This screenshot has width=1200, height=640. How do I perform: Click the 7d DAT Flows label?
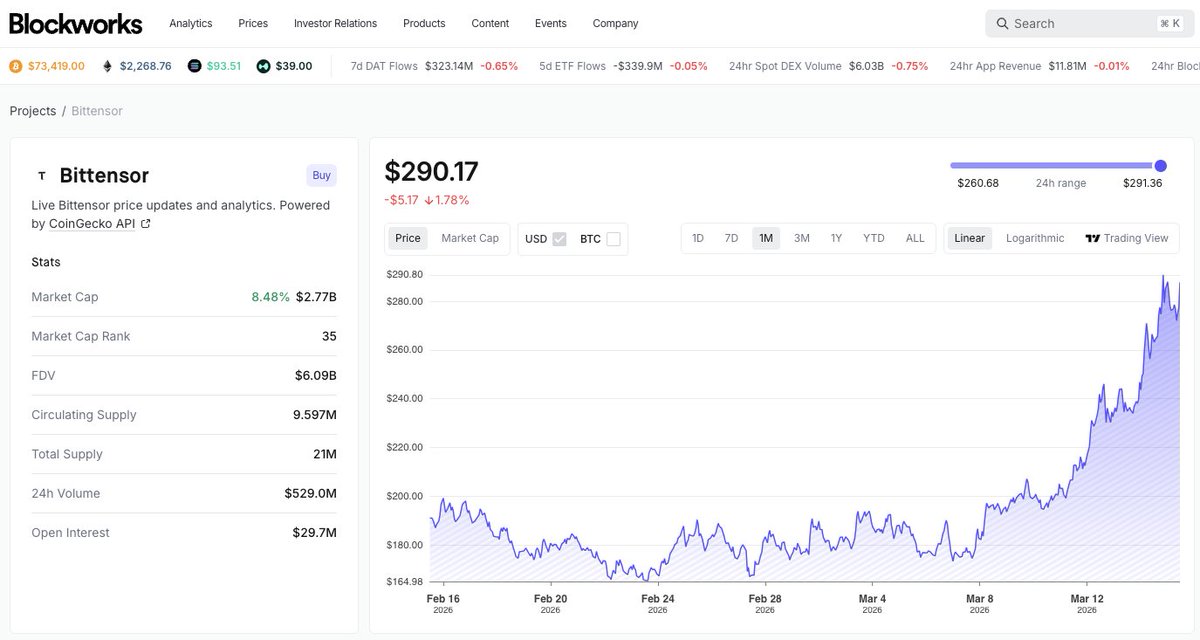384,66
